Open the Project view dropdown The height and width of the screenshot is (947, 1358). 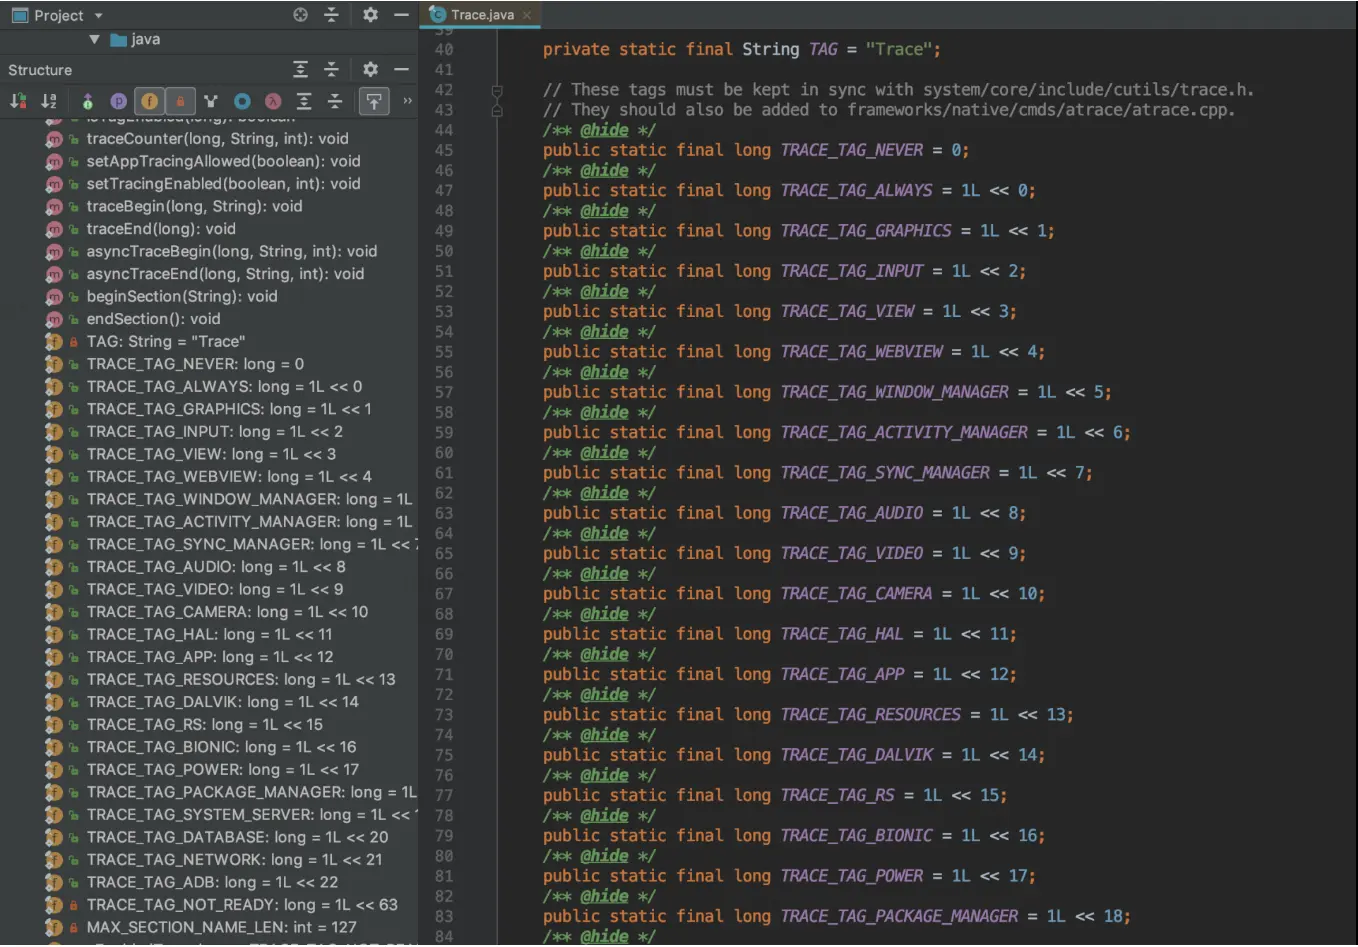tap(98, 15)
